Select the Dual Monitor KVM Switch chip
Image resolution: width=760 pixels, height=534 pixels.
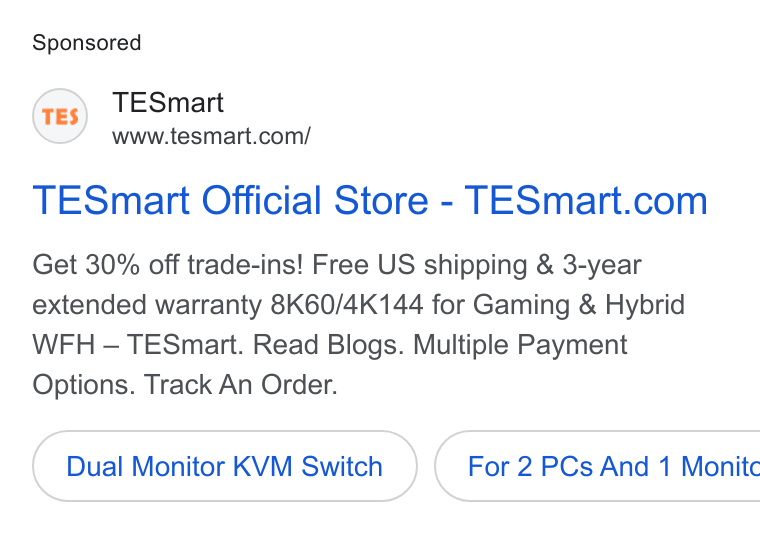[x=225, y=466]
